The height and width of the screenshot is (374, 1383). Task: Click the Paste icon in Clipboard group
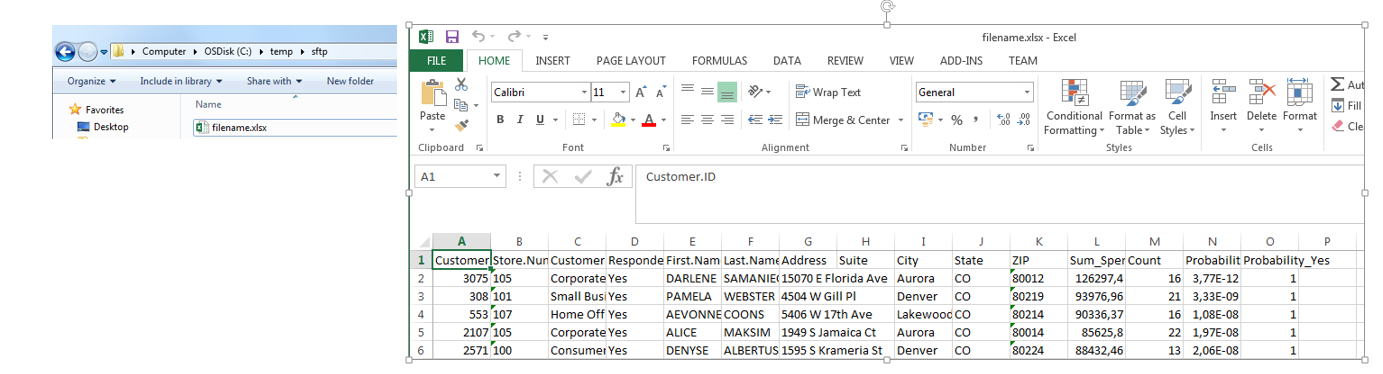(x=433, y=94)
